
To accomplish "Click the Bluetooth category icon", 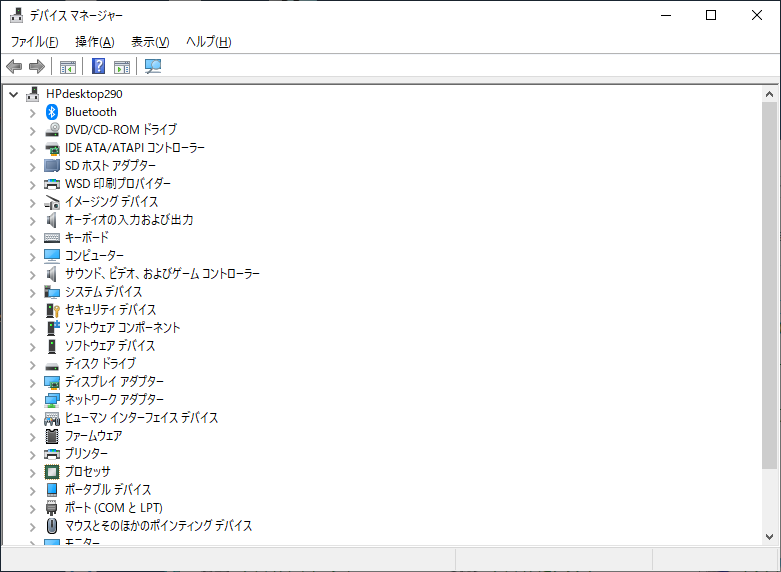I will (52, 112).
